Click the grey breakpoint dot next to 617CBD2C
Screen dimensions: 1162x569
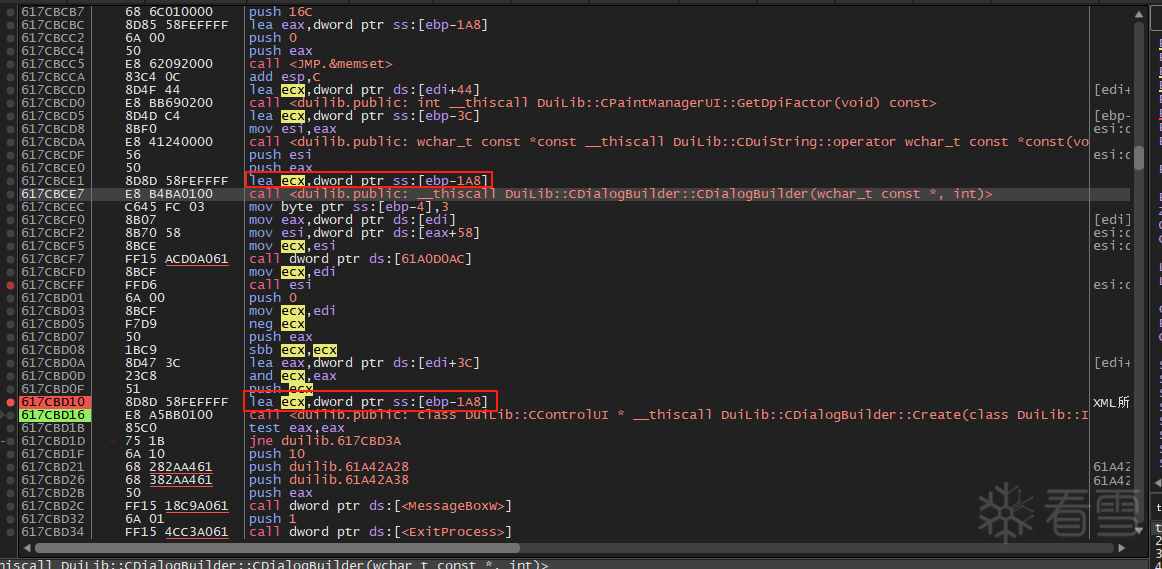pyautogui.click(x=11, y=506)
